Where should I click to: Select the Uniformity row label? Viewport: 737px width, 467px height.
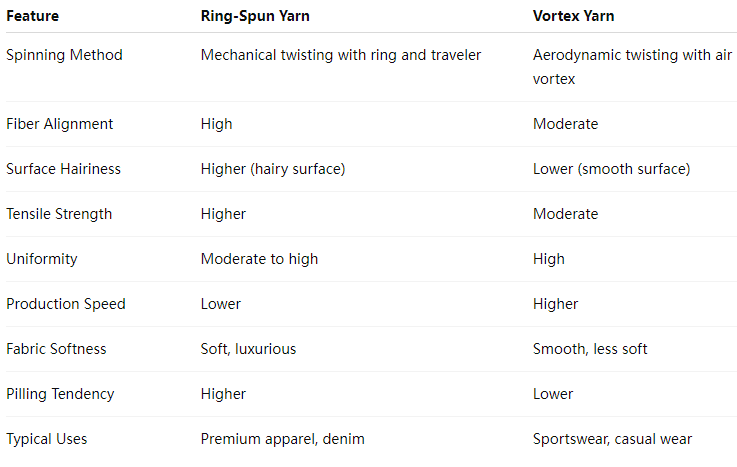click(x=42, y=259)
